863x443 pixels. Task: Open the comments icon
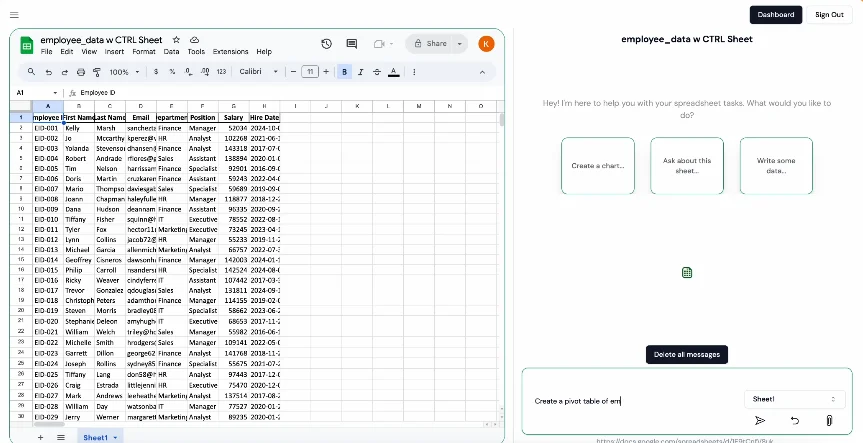coord(352,44)
